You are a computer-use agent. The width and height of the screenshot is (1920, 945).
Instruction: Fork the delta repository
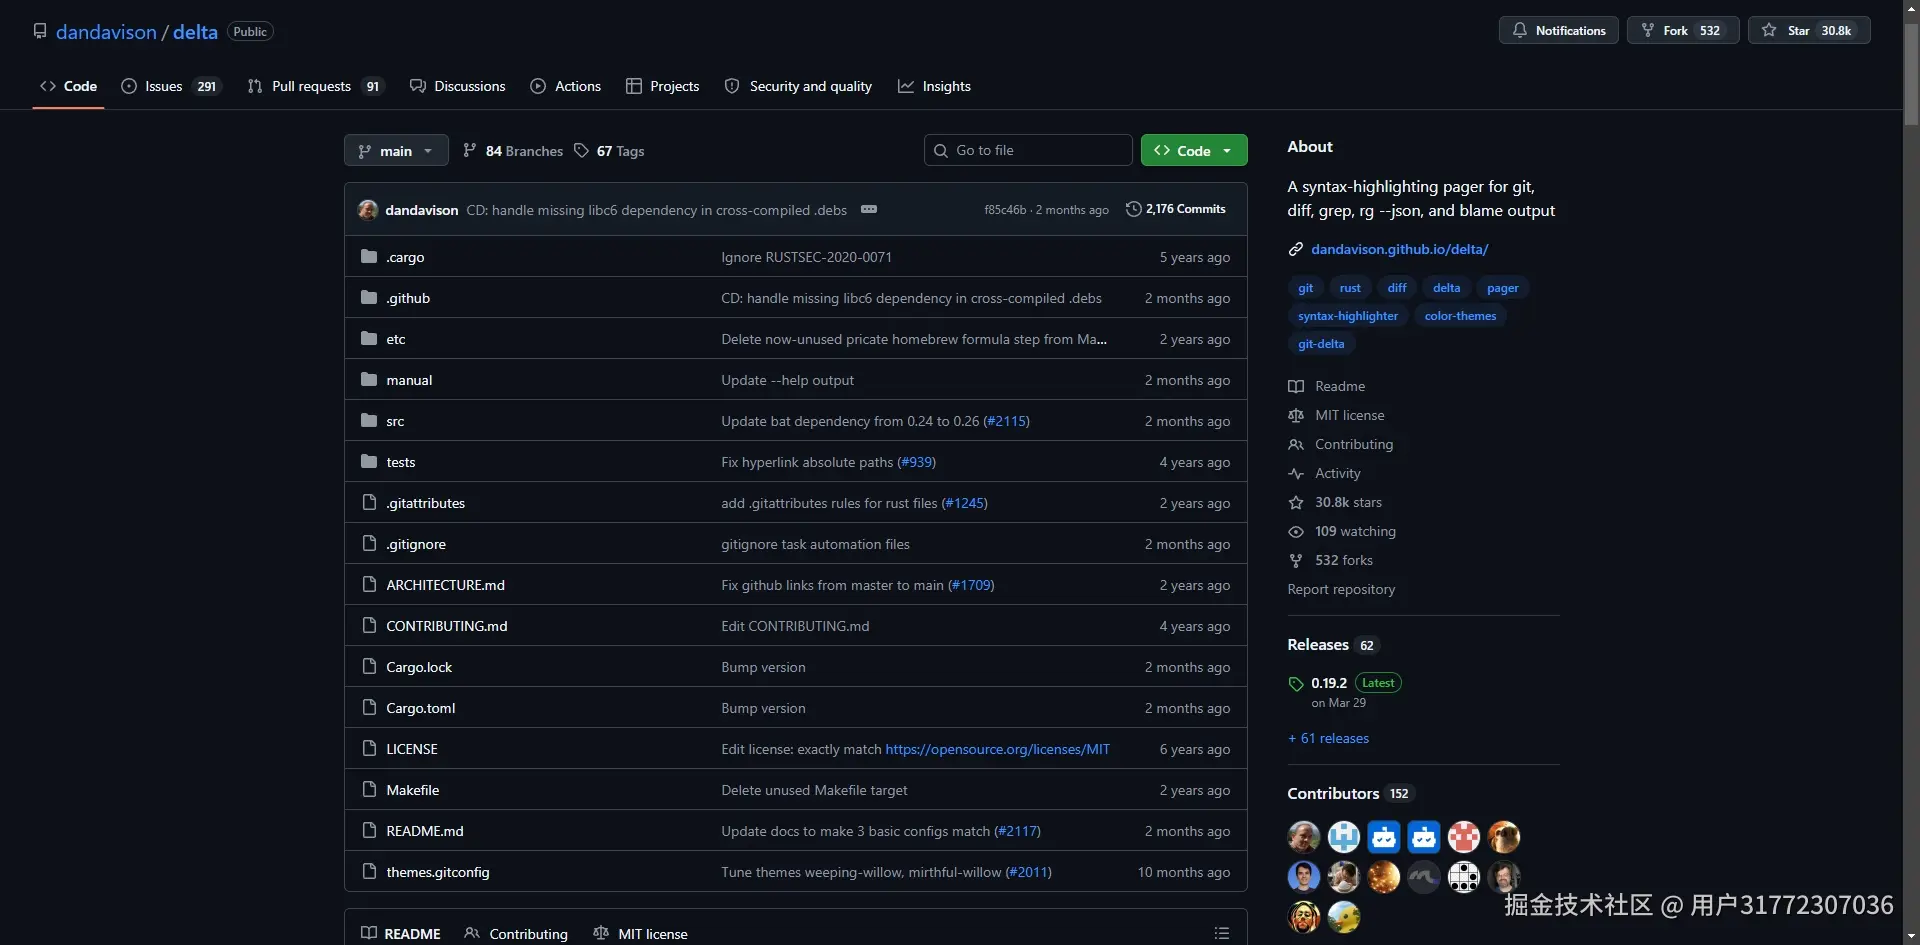1683,31
